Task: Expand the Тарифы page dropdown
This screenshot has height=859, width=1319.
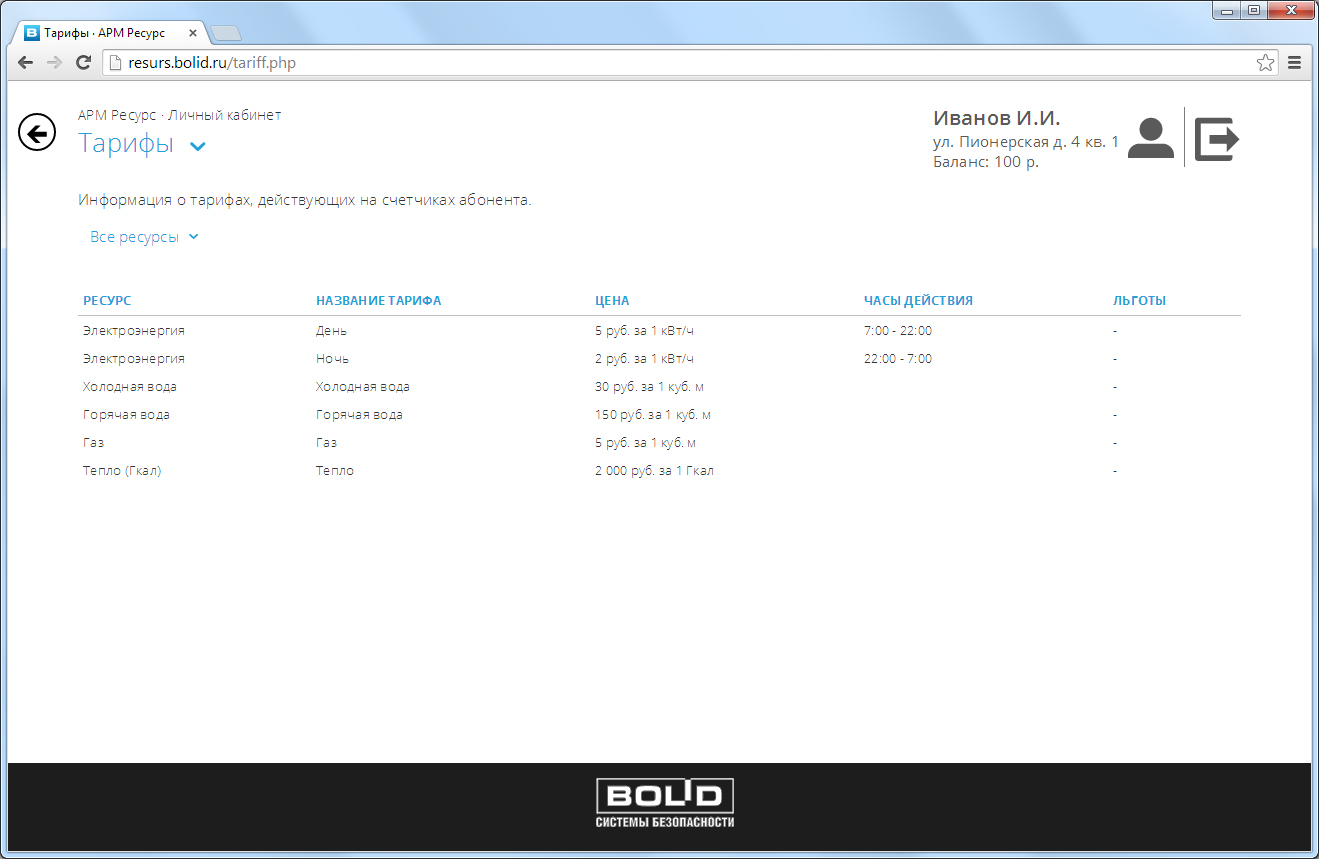Action: coord(198,146)
